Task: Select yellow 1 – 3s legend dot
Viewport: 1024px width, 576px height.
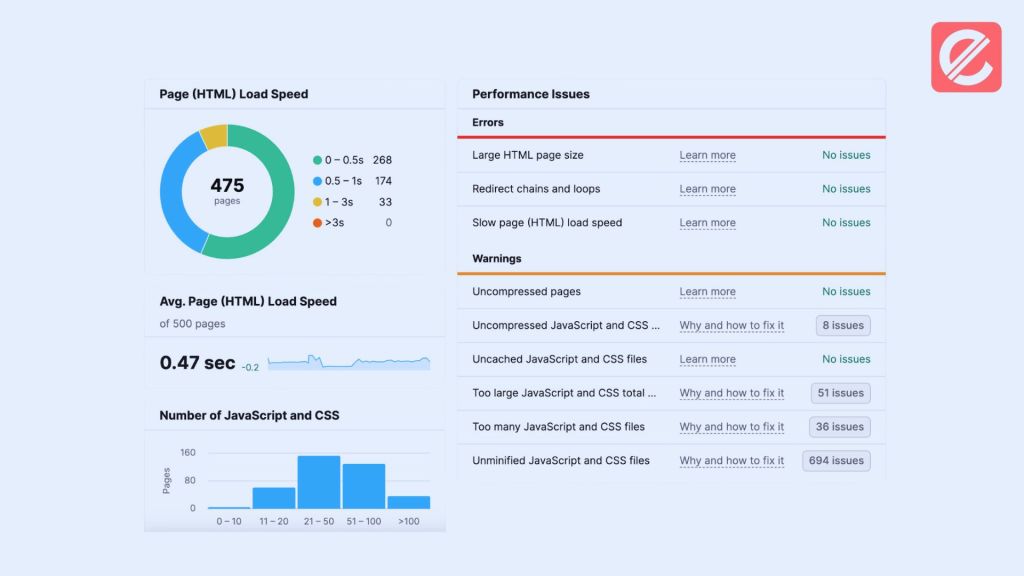Action: (x=317, y=202)
